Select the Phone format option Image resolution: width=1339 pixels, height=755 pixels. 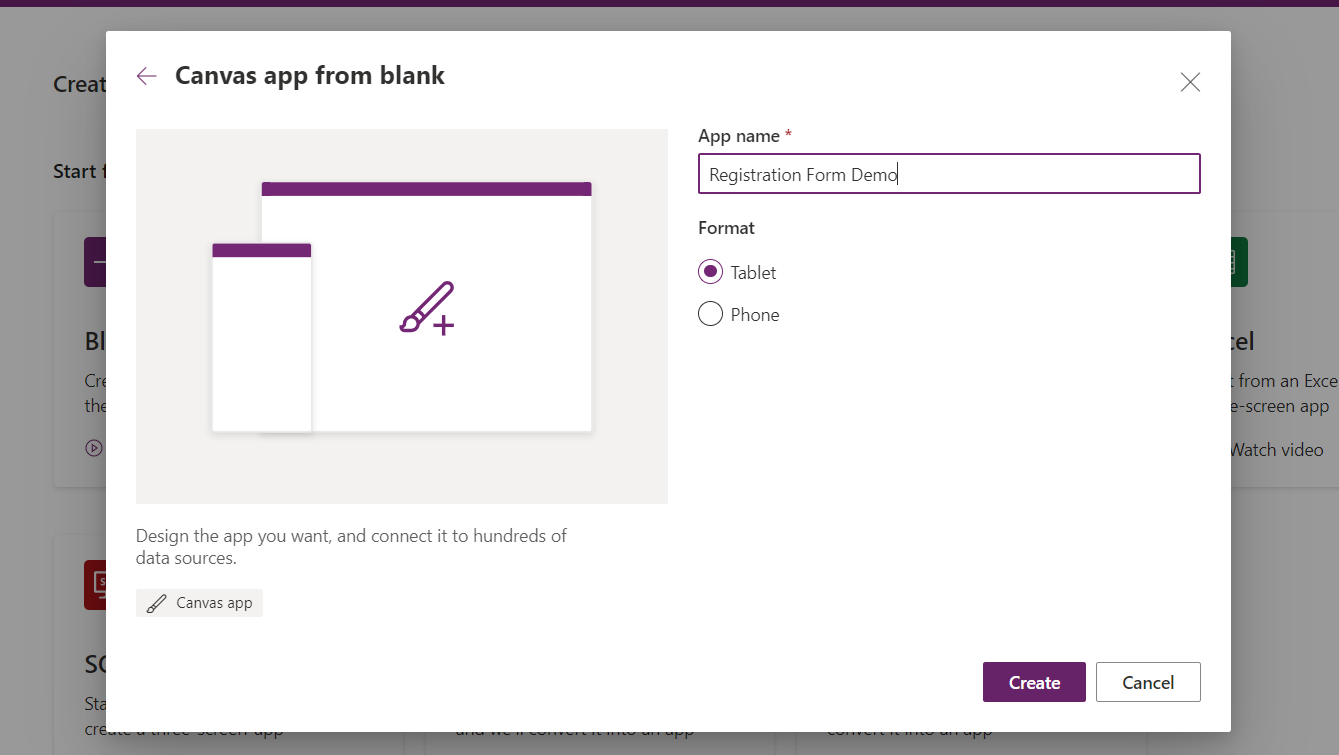739,314
